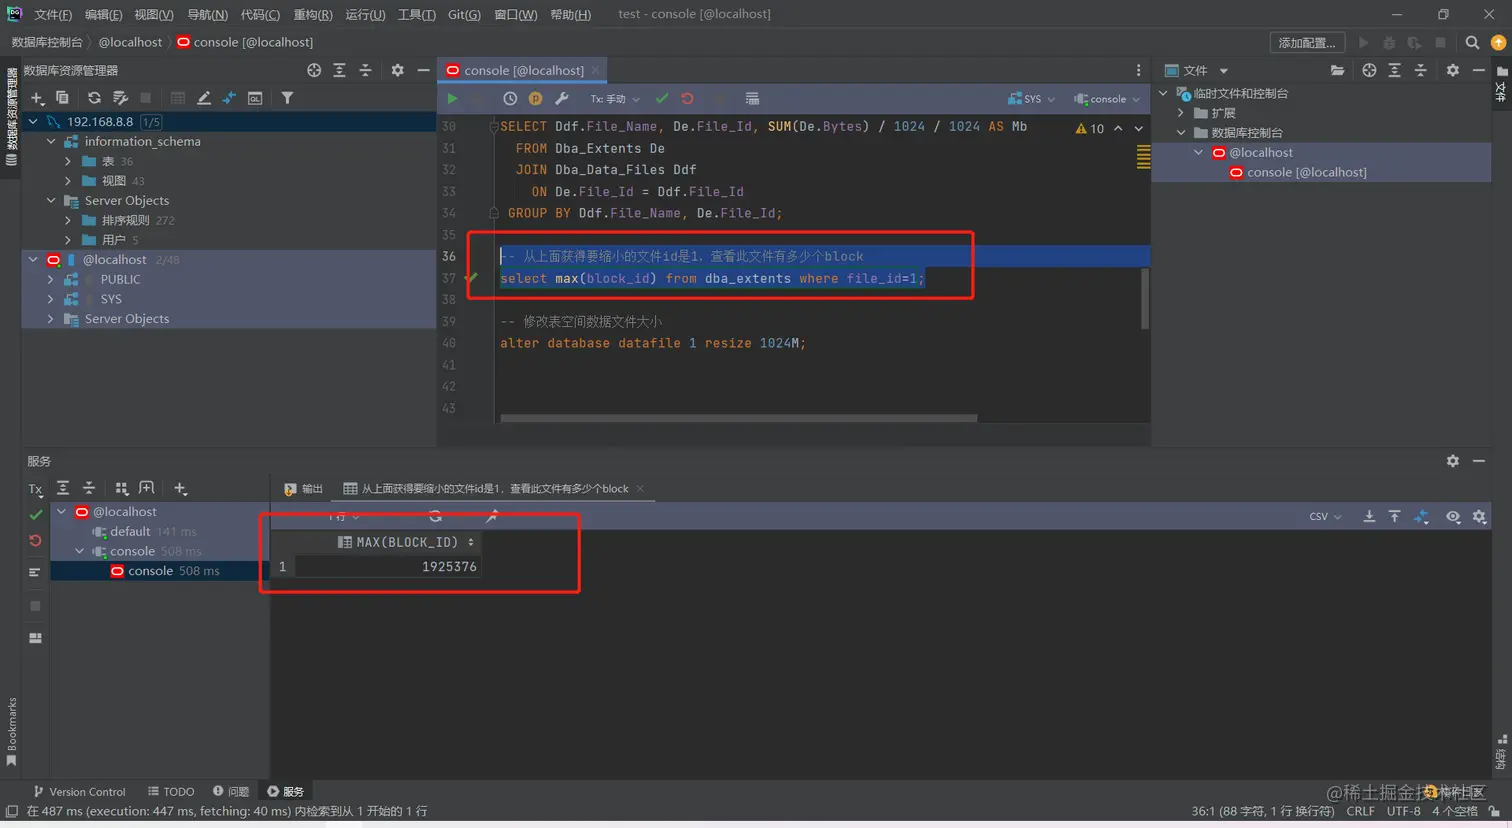
Task: Click the Tx transaction icon in Services toolbar
Action: pyautogui.click(x=36, y=489)
